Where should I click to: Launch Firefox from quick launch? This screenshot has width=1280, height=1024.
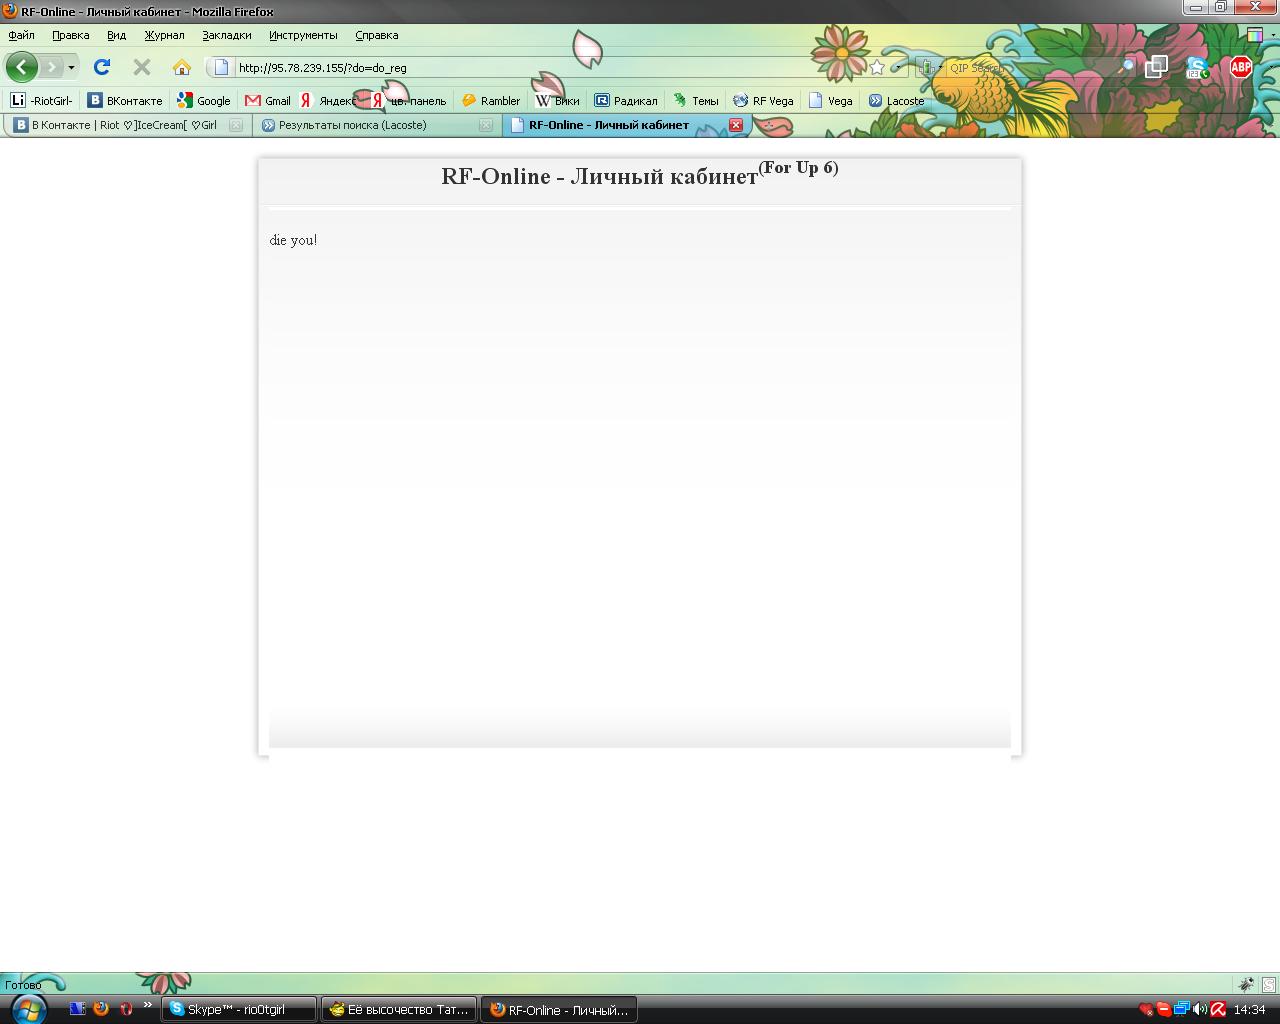click(x=101, y=1009)
